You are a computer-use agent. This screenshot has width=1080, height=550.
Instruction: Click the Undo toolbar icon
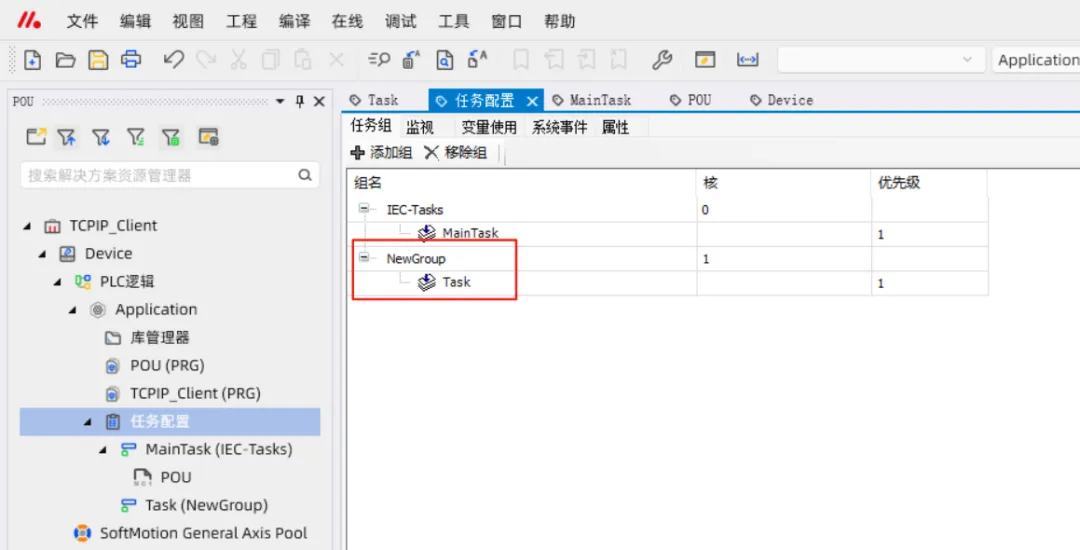[174, 60]
